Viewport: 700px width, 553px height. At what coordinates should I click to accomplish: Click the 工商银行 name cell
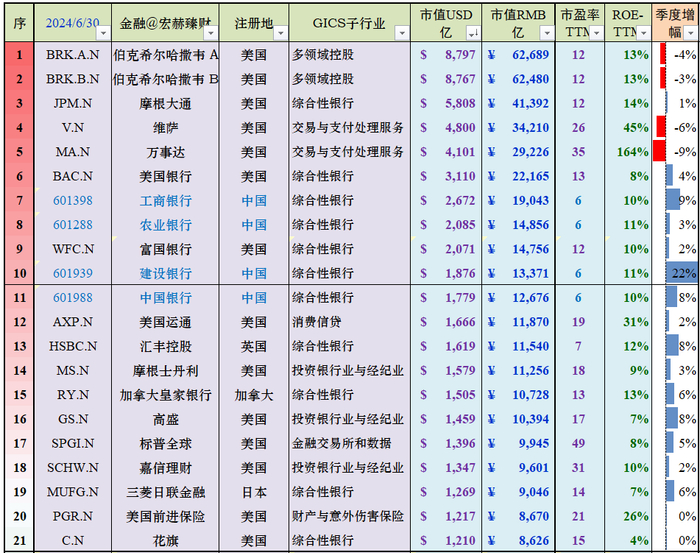pos(166,200)
